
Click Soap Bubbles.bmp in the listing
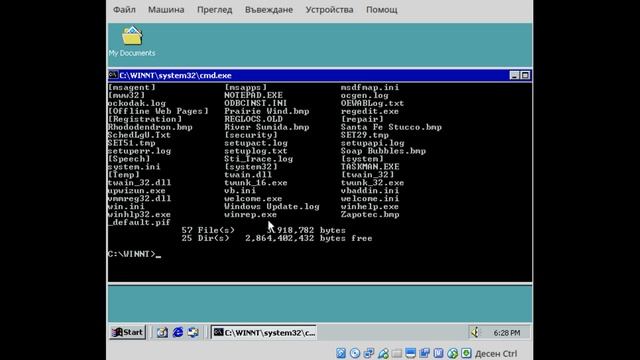383,151
